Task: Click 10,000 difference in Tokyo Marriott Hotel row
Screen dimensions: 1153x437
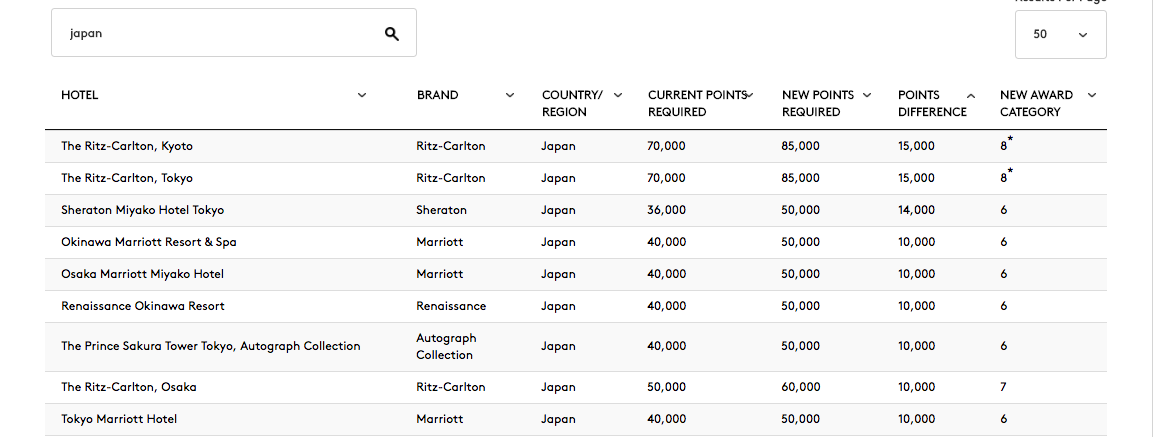Action: coord(916,419)
